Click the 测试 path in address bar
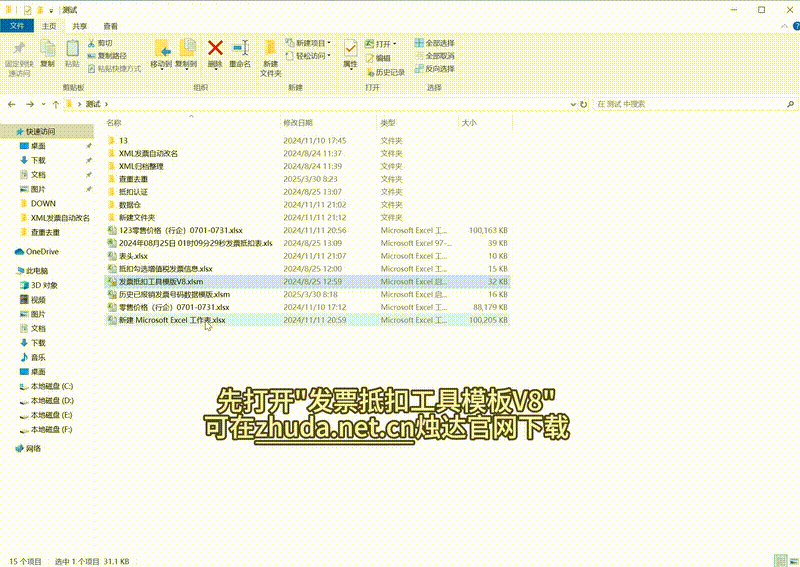 [x=93, y=104]
